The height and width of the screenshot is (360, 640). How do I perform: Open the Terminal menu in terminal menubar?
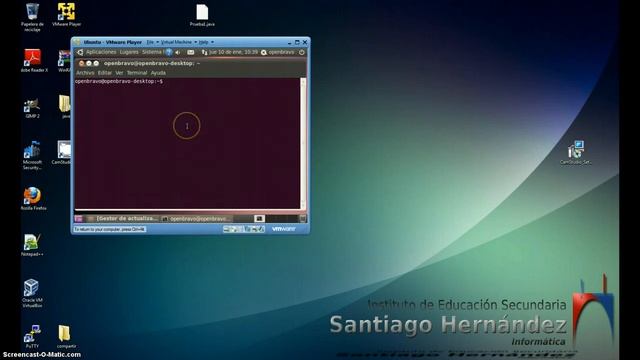click(x=137, y=73)
